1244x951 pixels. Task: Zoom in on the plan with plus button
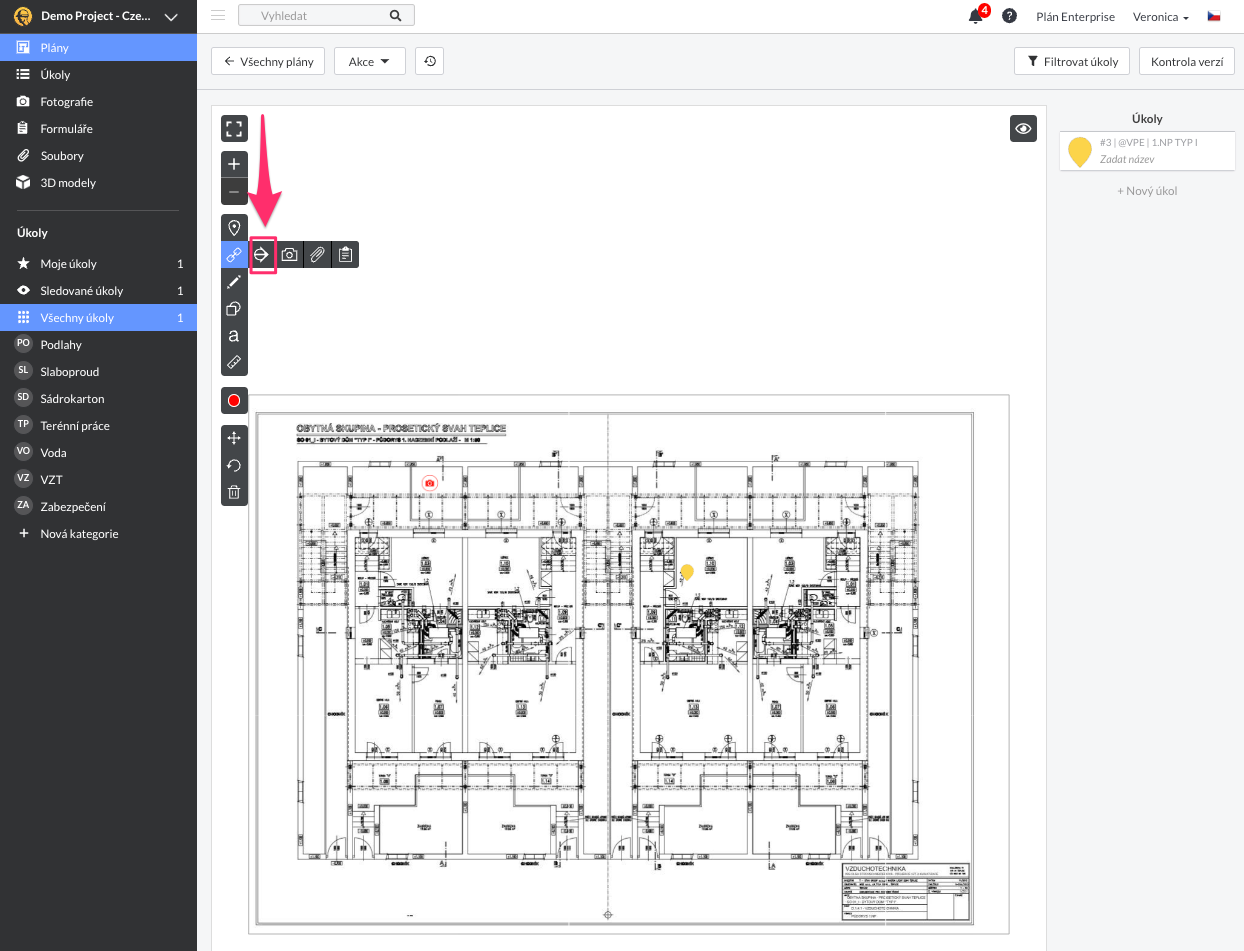click(x=234, y=164)
